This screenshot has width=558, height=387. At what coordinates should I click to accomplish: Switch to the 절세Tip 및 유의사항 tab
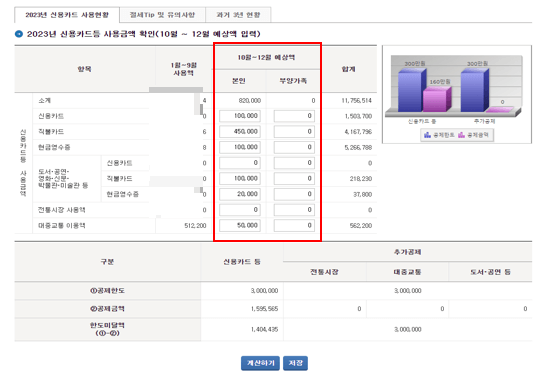[162, 15]
